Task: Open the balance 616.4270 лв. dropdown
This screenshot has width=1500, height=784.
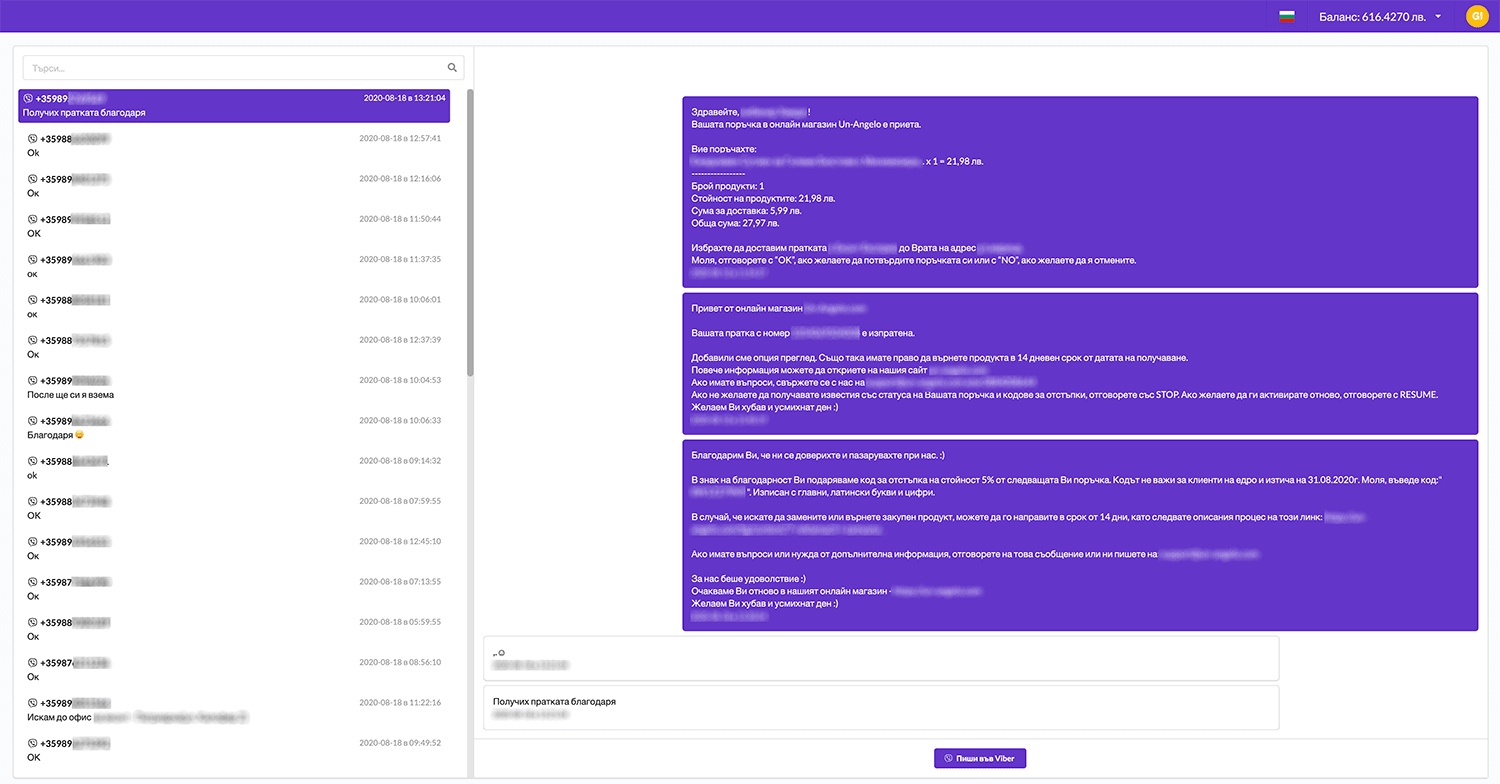Action: tap(1380, 16)
